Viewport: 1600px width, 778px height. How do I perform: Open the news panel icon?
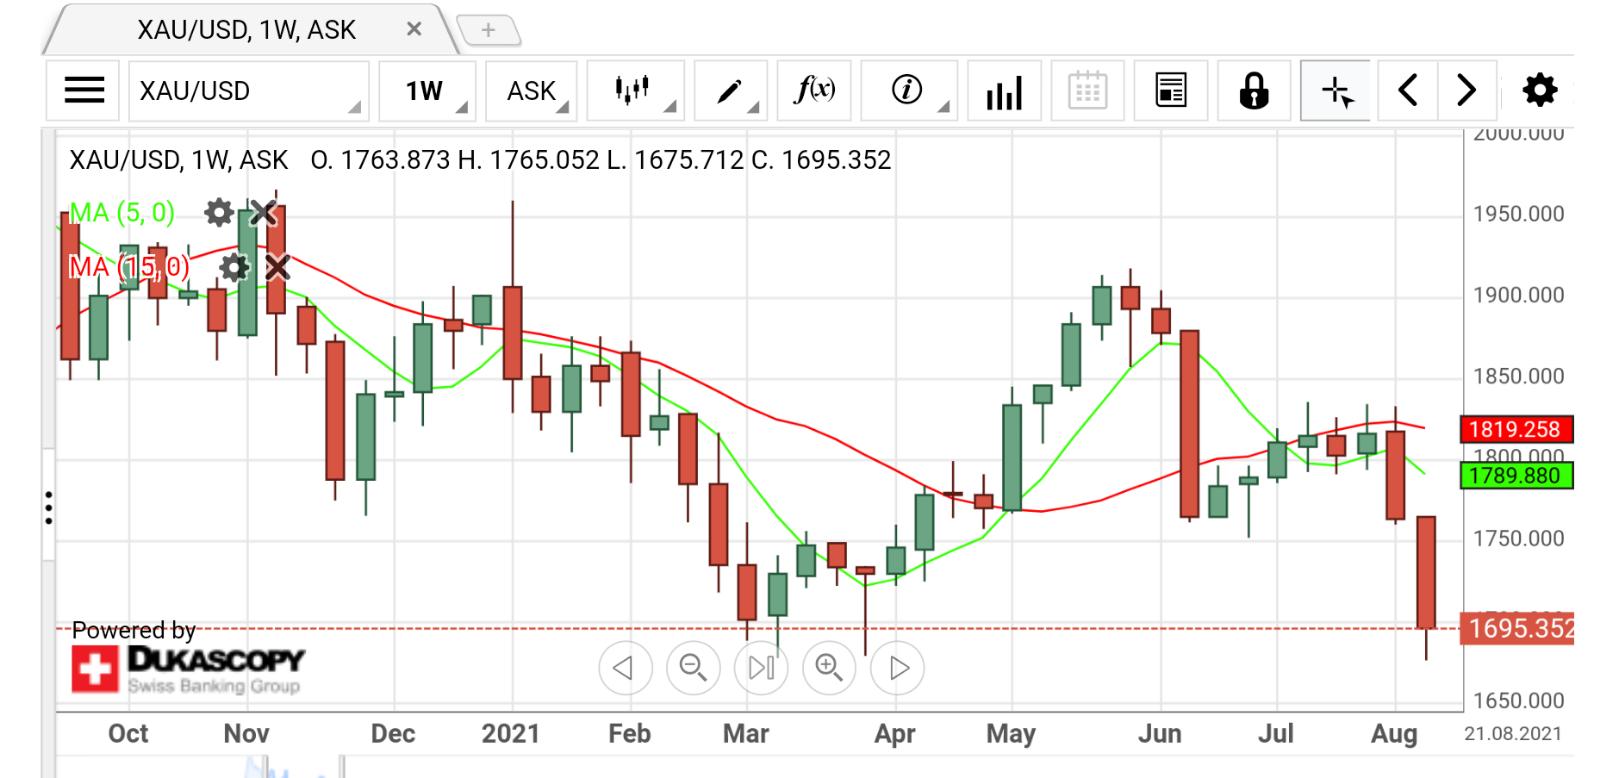tap(1170, 91)
